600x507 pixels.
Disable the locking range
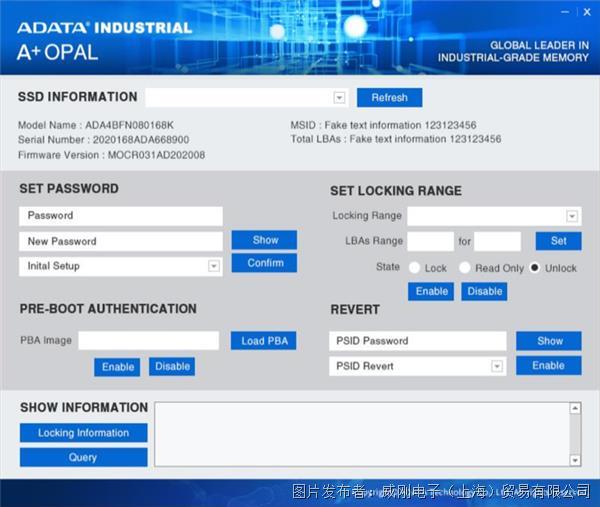484,292
